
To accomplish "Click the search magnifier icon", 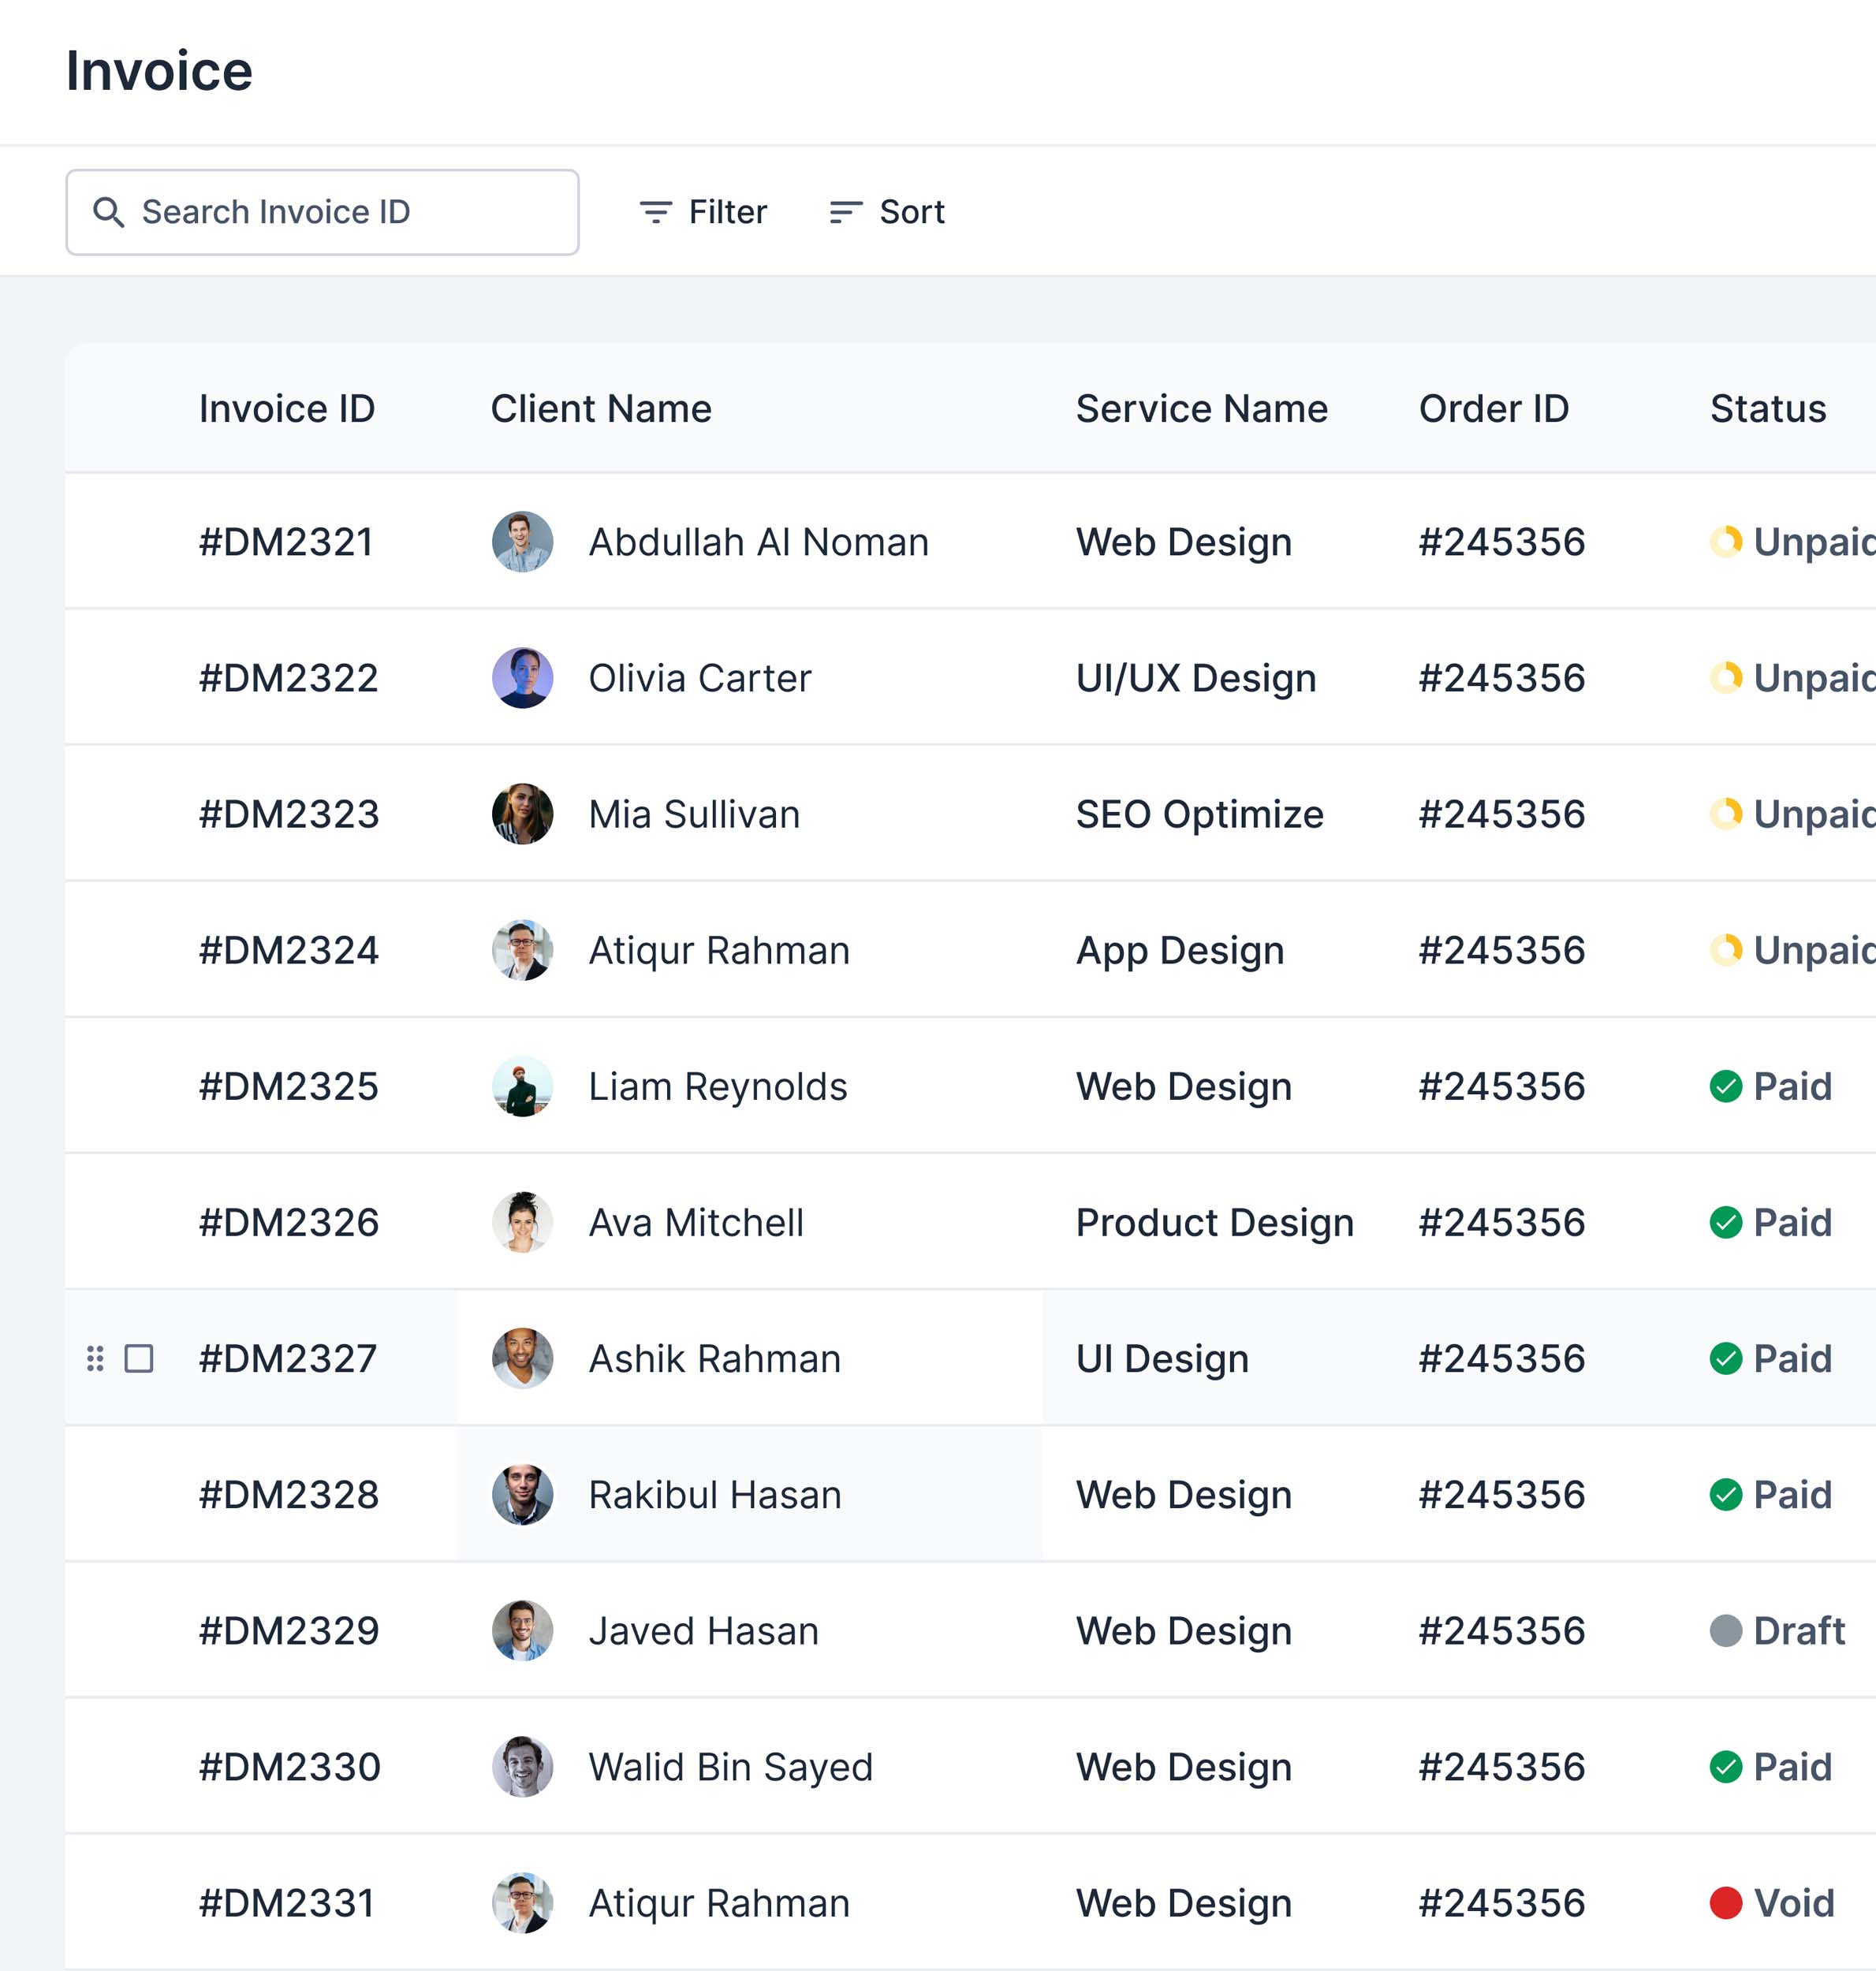I will click(108, 212).
